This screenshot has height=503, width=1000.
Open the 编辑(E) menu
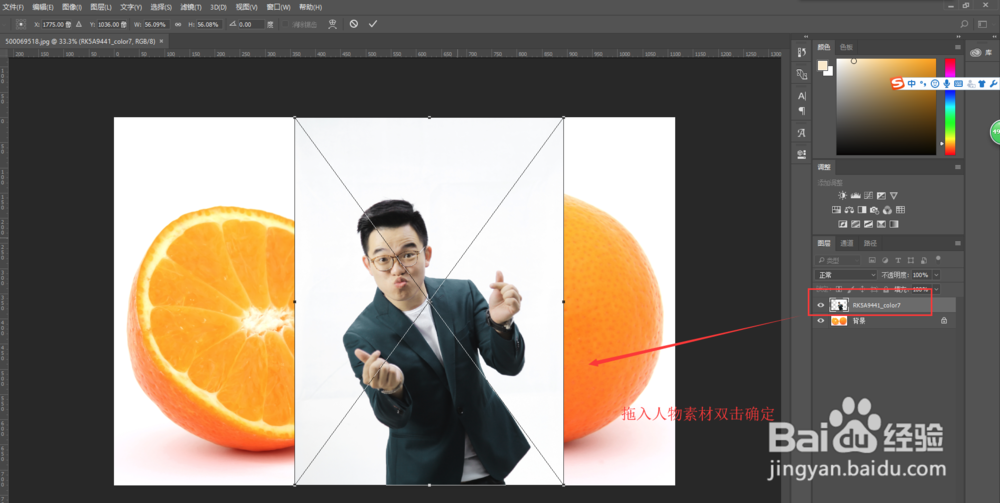(x=43, y=7)
